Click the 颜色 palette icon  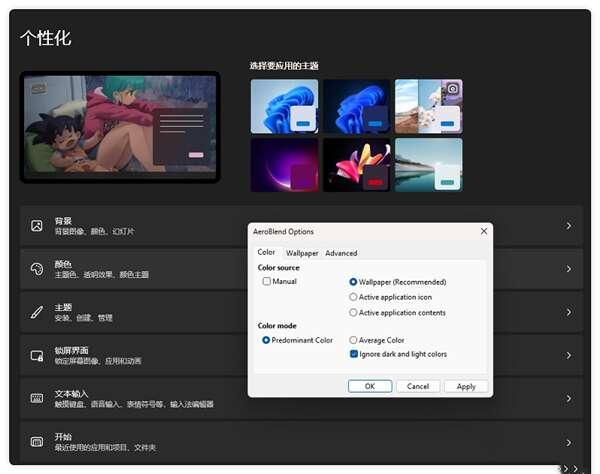[37, 269]
